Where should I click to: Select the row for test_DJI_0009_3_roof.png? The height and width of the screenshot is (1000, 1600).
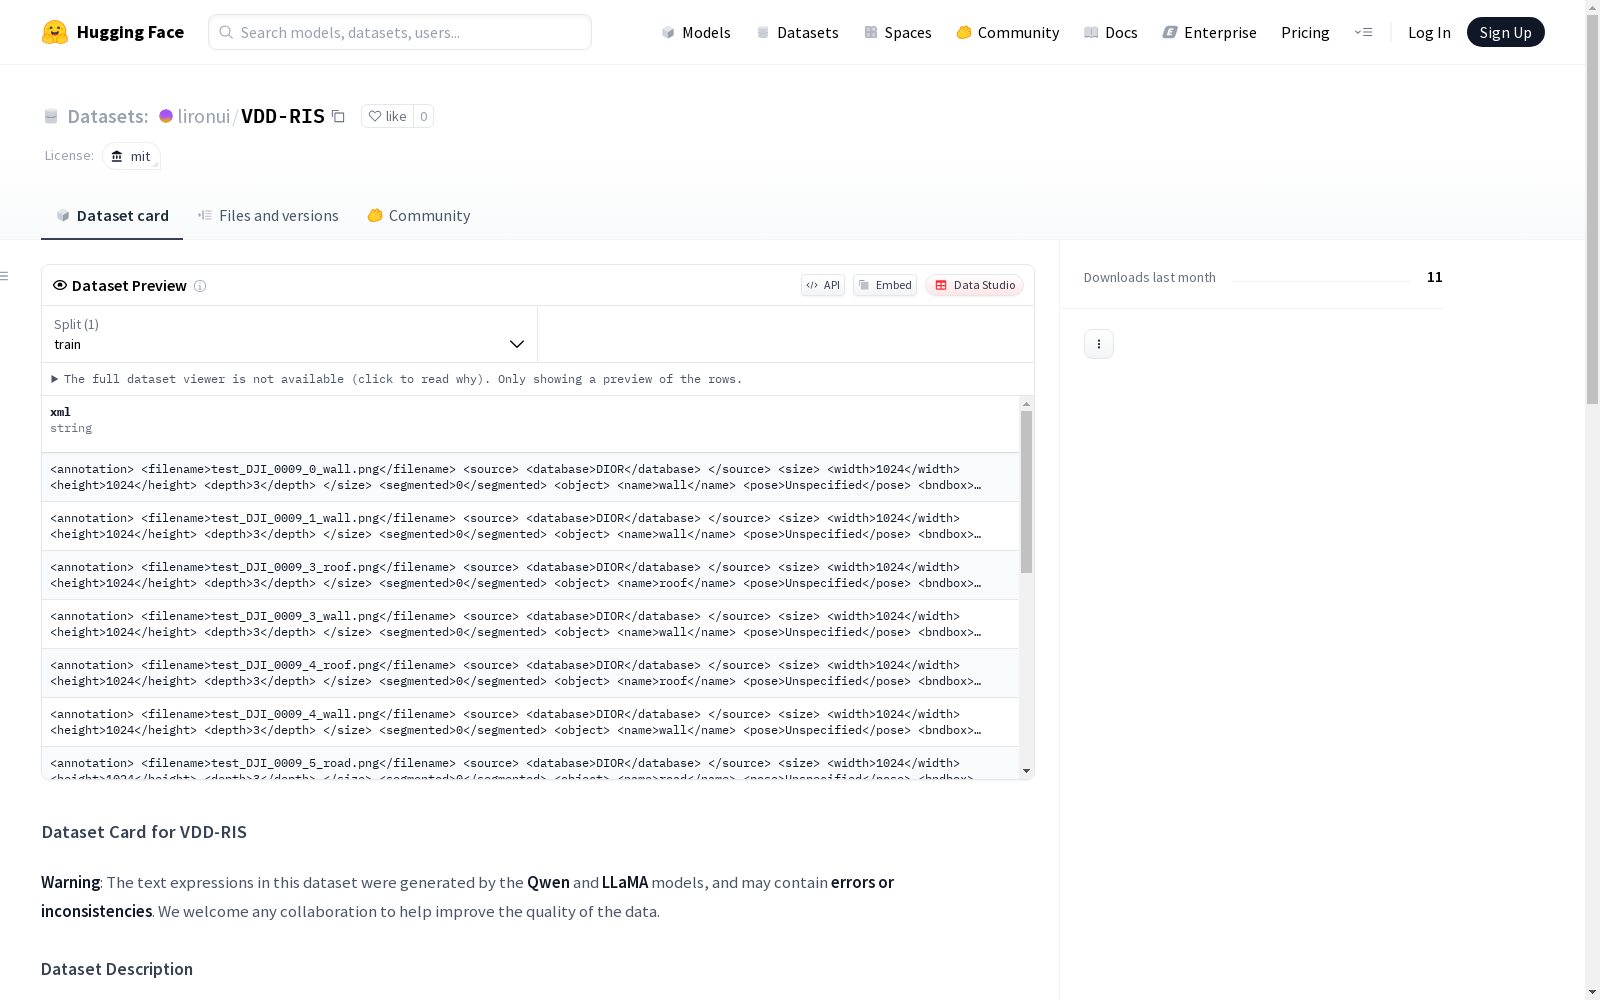click(x=530, y=575)
